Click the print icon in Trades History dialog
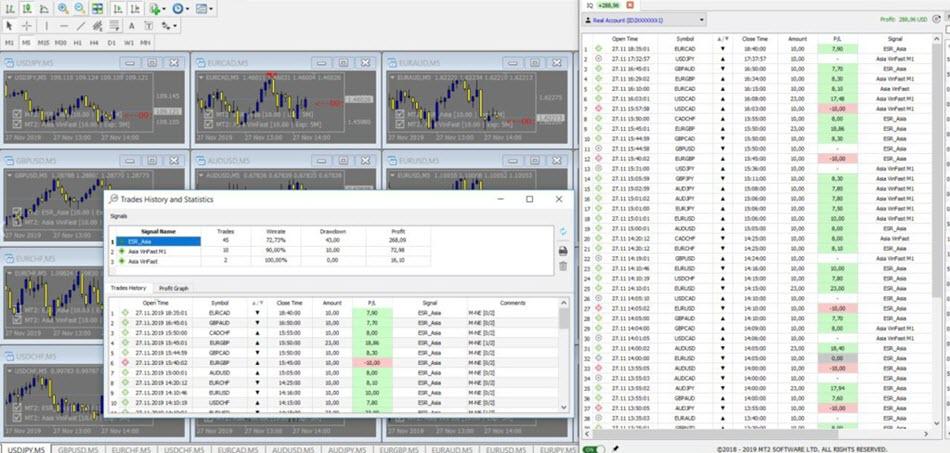 [562, 249]
